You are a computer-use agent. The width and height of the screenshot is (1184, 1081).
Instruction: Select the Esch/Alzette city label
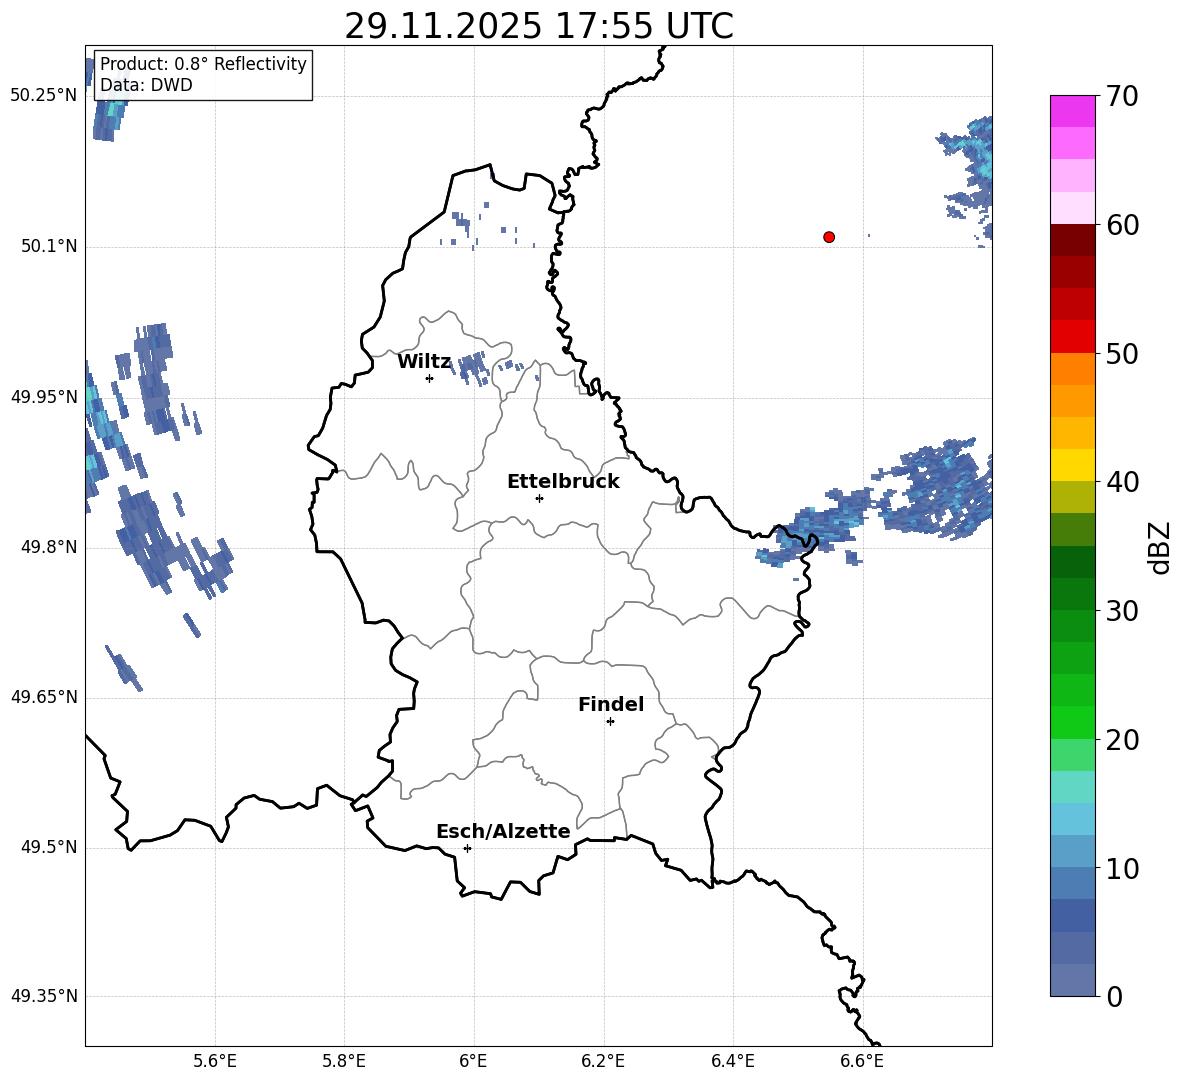503,831
